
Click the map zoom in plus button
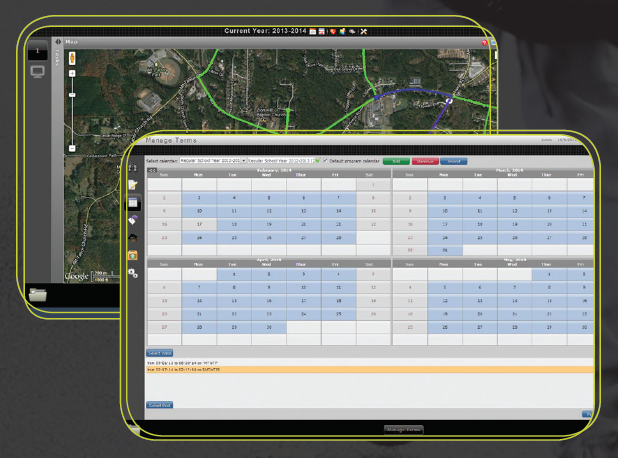pos(72,97)
